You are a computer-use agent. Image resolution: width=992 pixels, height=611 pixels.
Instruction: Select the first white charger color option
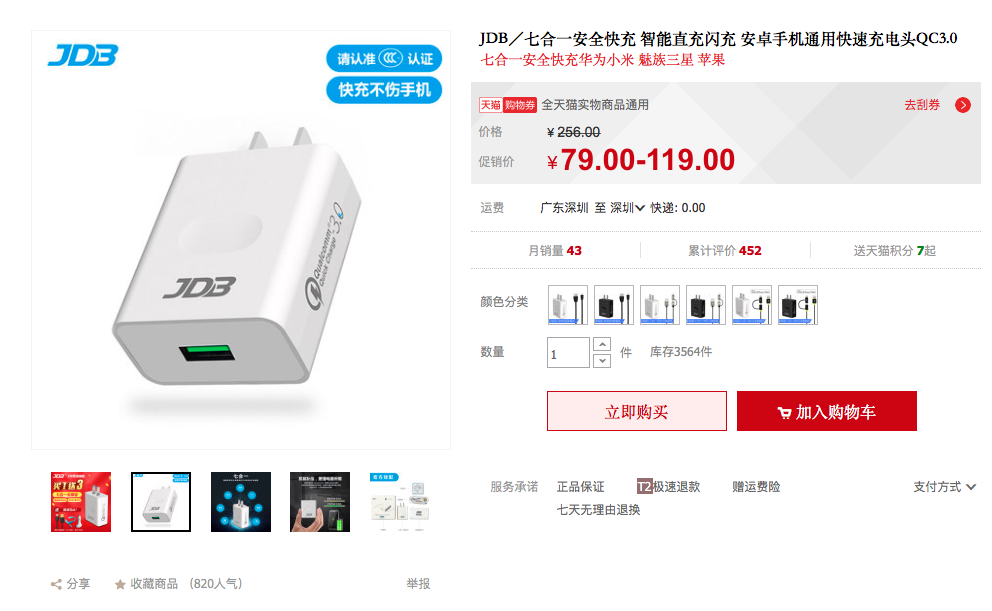(x=567, y=305)
